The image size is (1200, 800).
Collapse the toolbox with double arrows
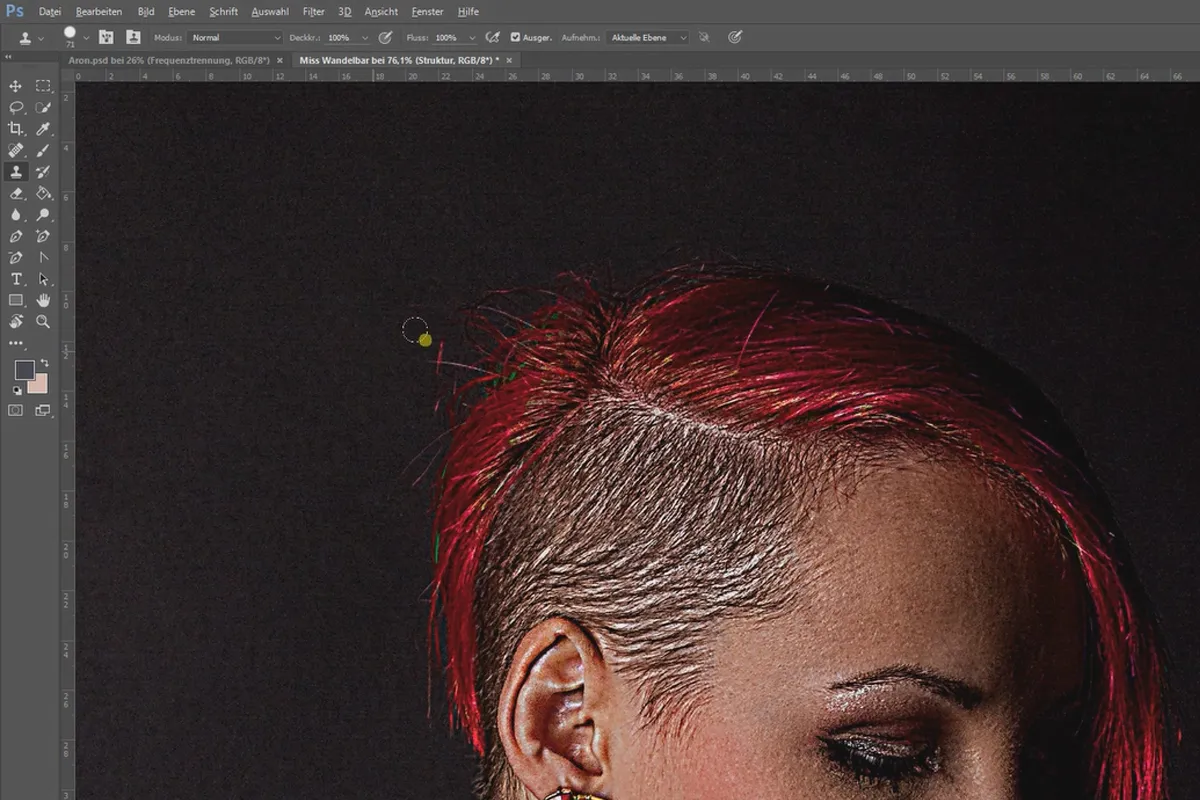click(9, 59)
